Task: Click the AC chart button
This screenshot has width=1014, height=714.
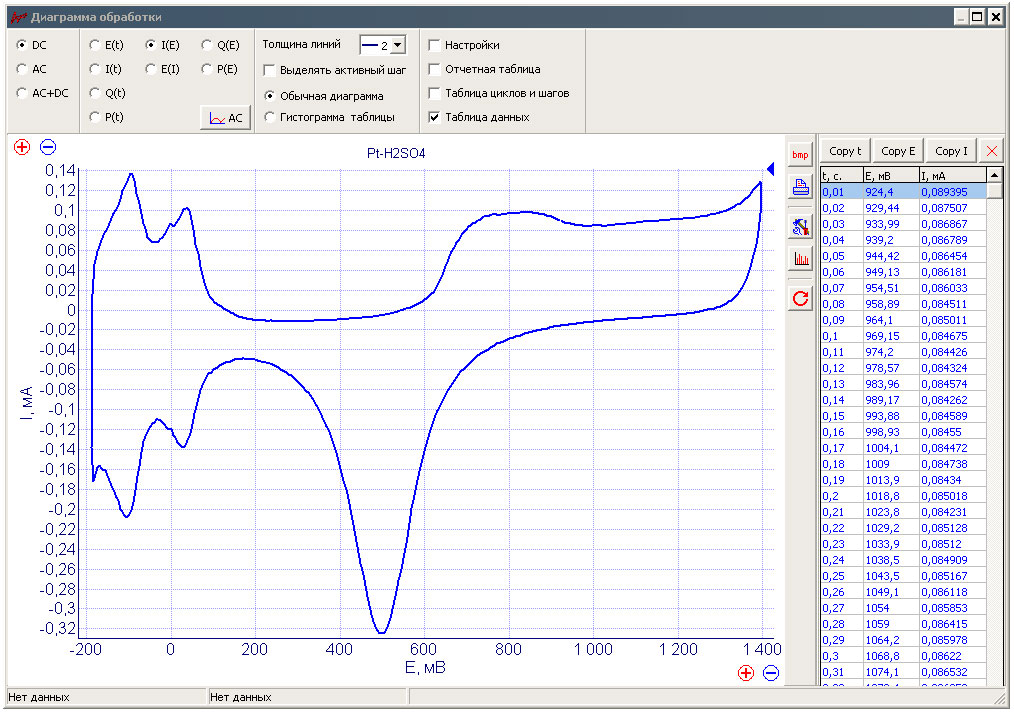Action: click(226, 118)
